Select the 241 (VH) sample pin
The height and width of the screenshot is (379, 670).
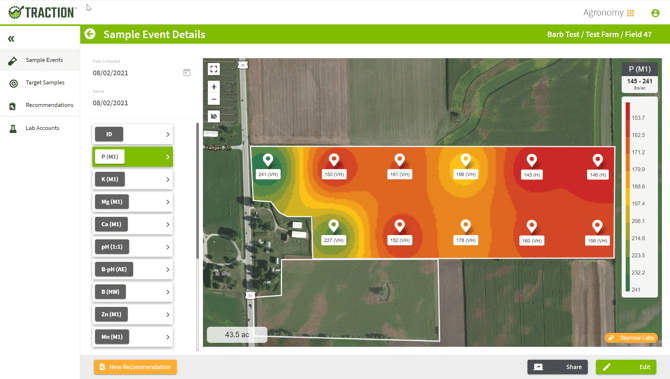pyautogui.click(x=268, y=160)
